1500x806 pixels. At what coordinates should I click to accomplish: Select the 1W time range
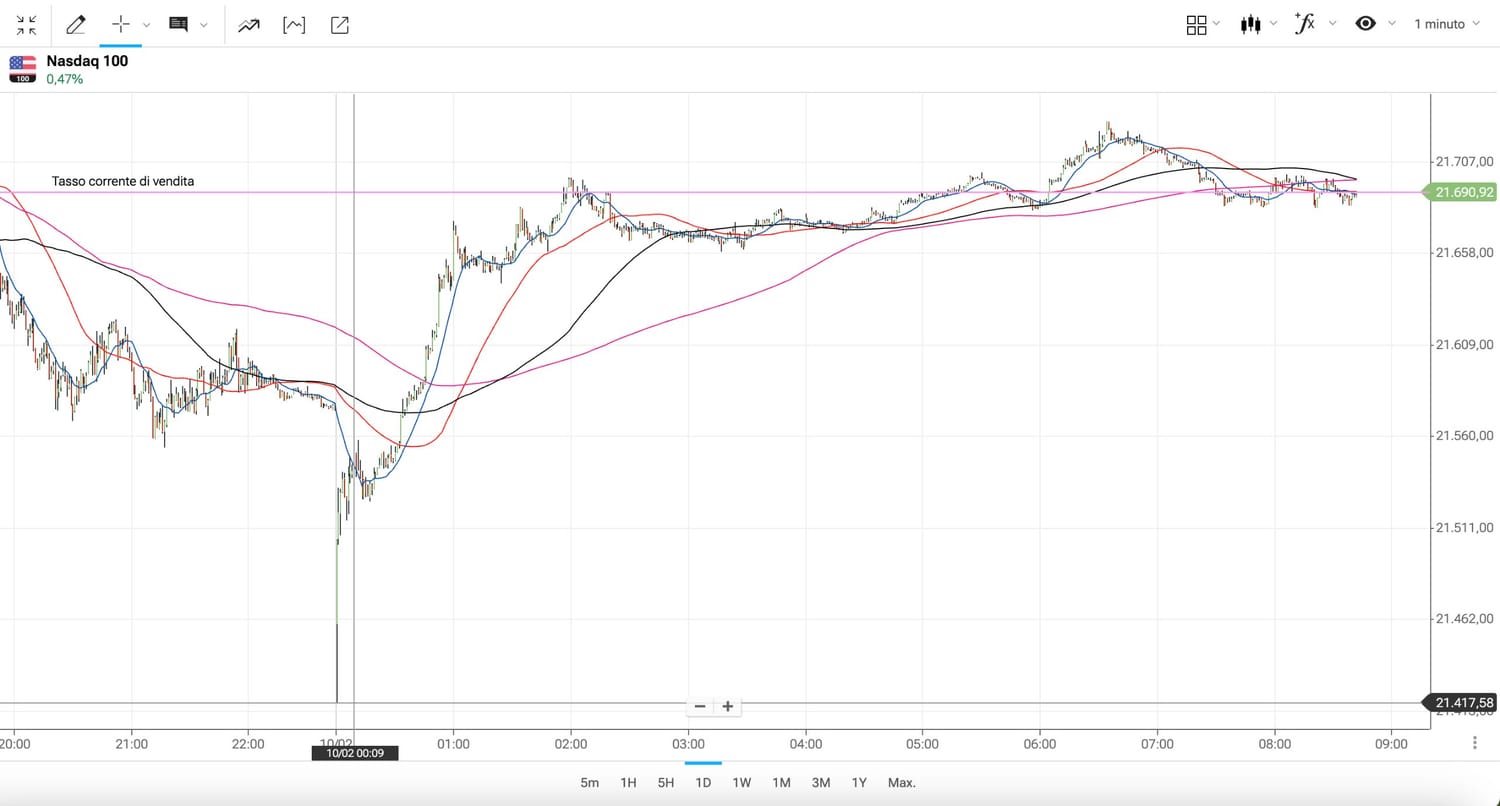pos(741,783)
